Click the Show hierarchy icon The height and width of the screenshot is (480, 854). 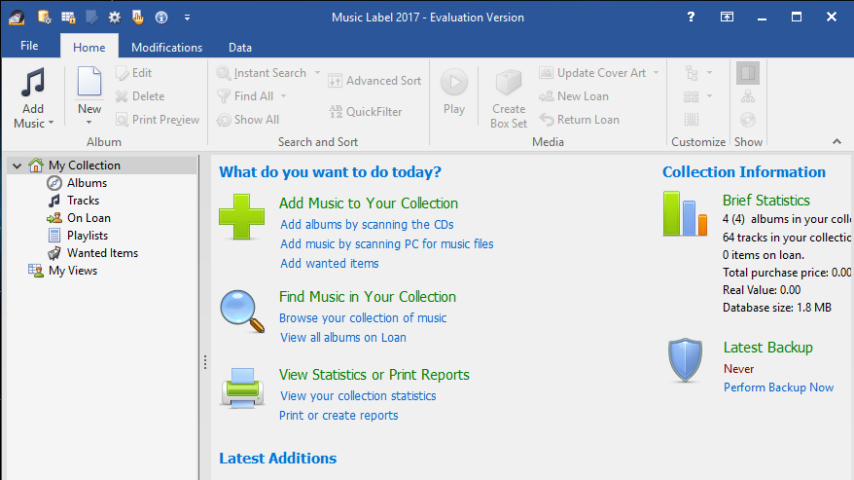(x=748, y=97)
